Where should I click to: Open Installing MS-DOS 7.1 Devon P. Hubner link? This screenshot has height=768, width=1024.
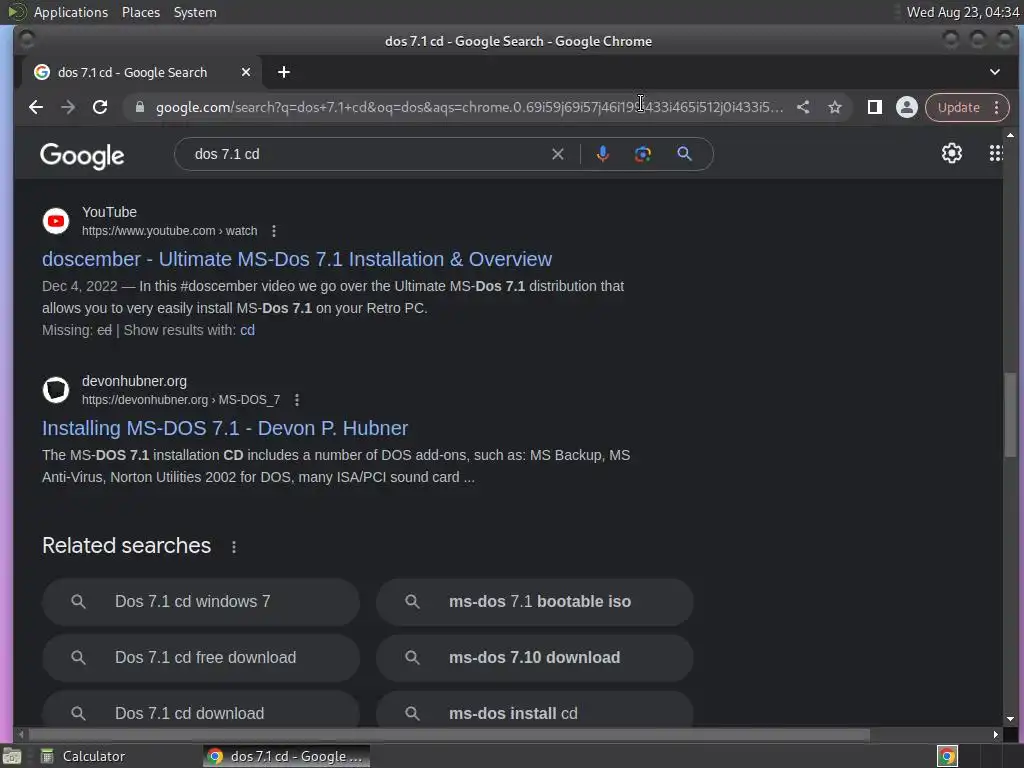click(225, 428)
